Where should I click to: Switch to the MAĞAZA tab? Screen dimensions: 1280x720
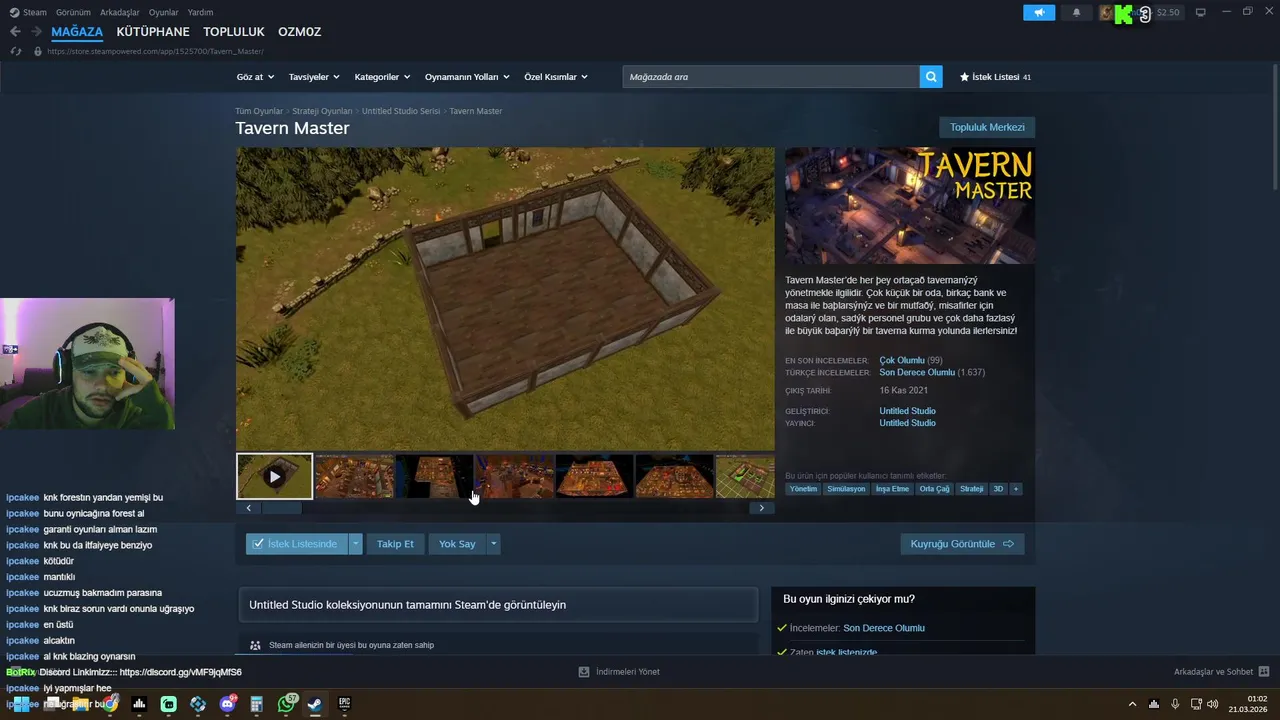[77, 32]
